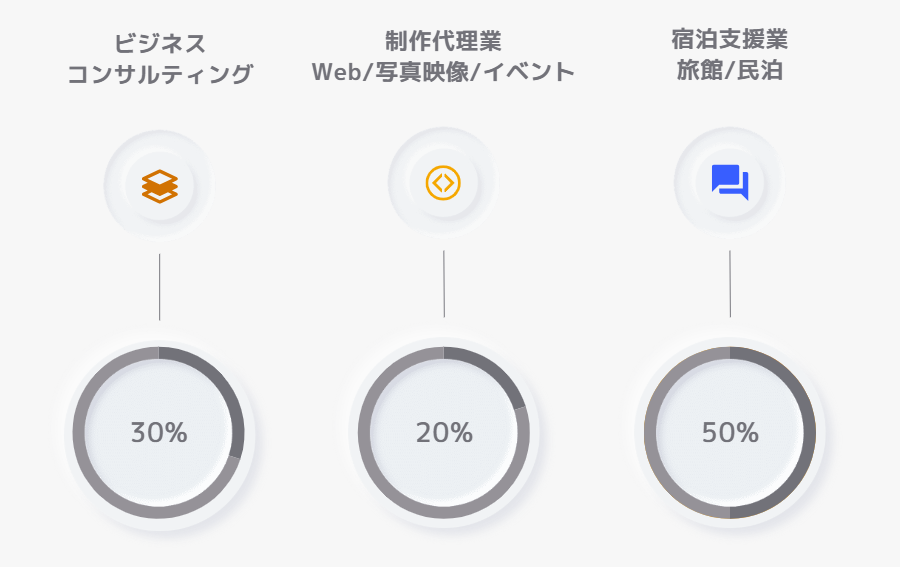
Task: Click connector line below layers icon
Action: coord(159,287)
